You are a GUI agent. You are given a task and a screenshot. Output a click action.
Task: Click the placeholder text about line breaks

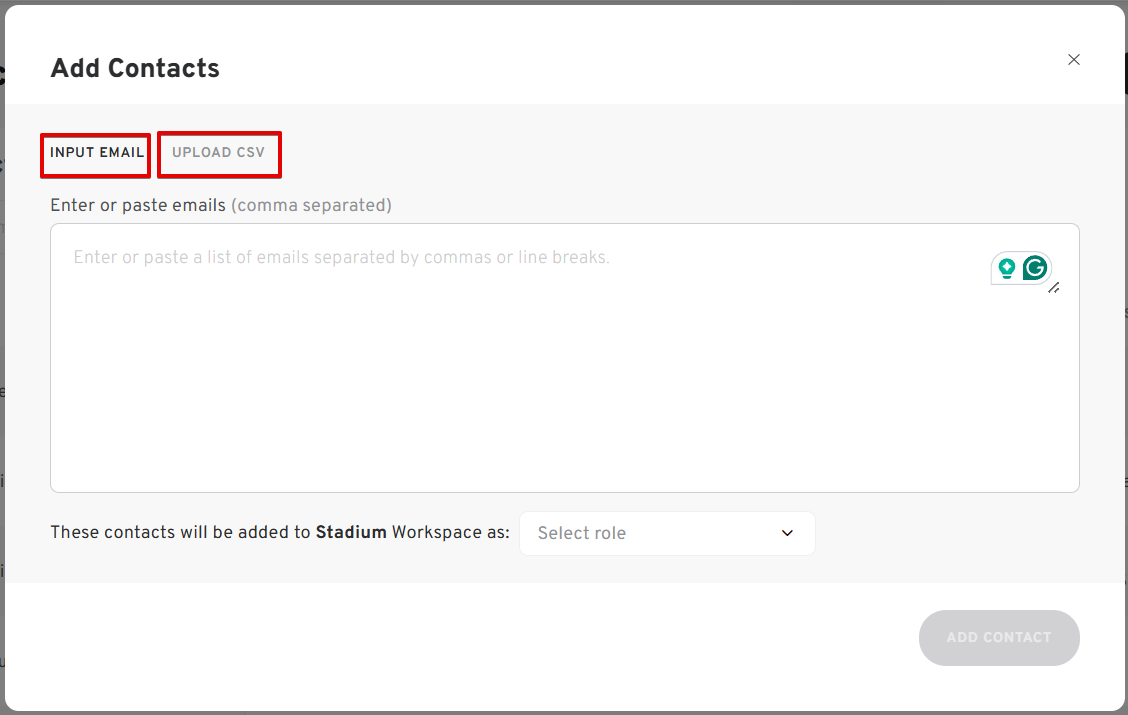tap(341, 258)
